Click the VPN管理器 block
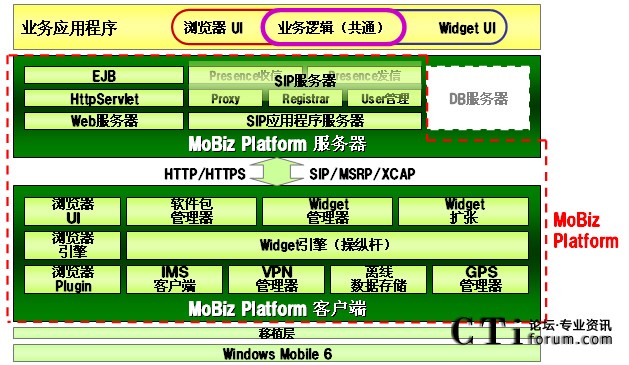The image size is (629, 365). (x=276, y=279)
